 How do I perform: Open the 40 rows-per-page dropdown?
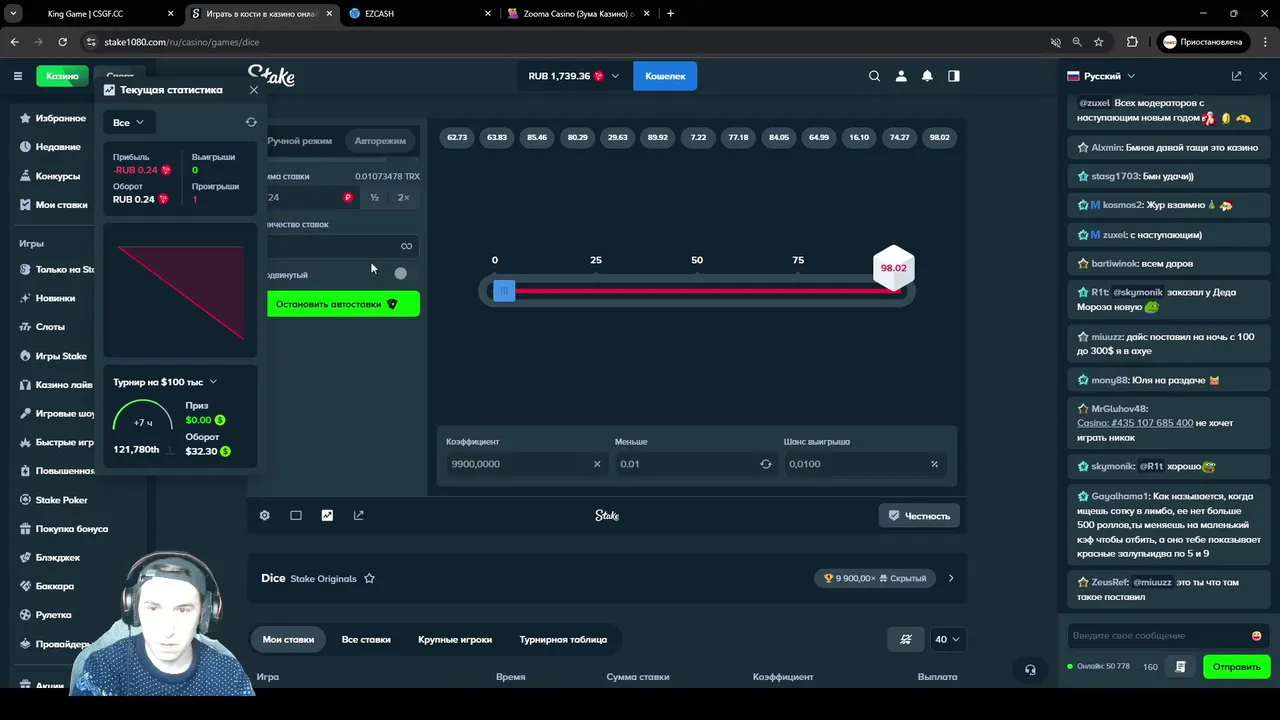click(947, 639)
